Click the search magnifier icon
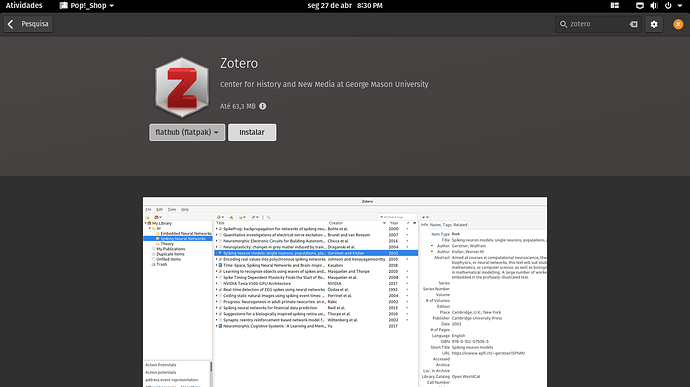The image size is (690, 387). click(563, 24)
